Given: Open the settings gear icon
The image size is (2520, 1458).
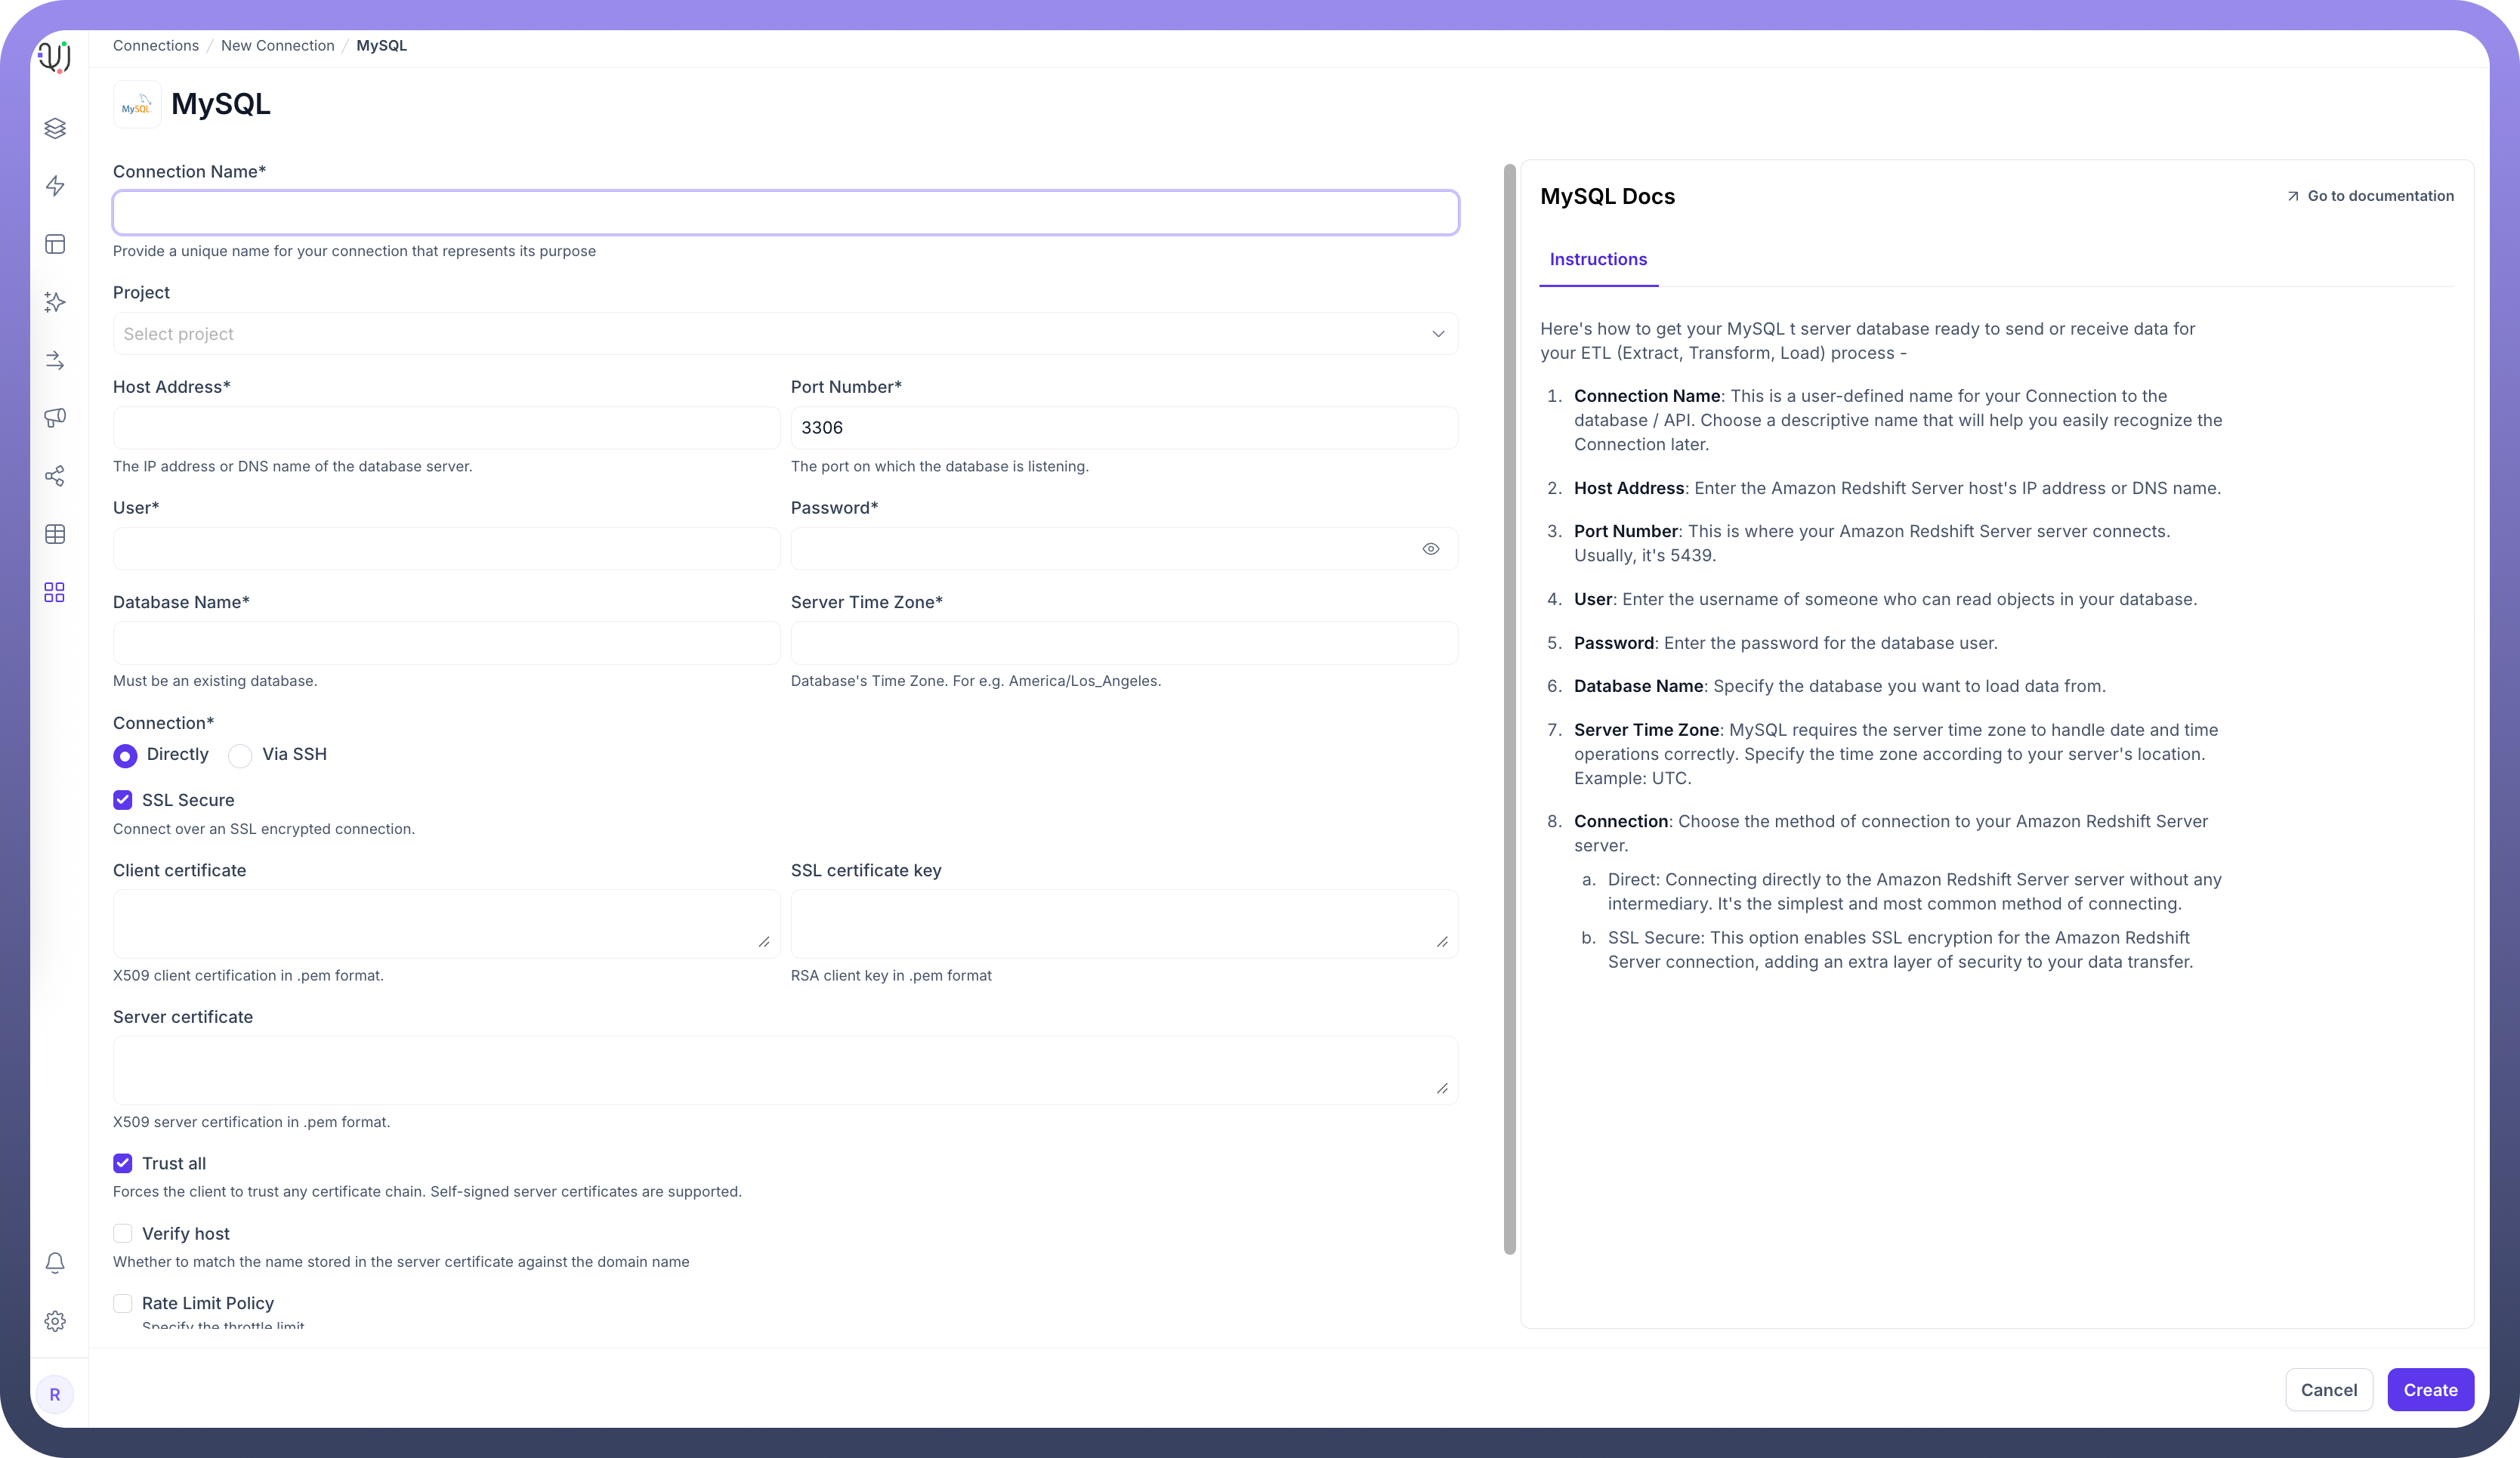Looking at the screenshot, I should click(x=55, y=1321).
